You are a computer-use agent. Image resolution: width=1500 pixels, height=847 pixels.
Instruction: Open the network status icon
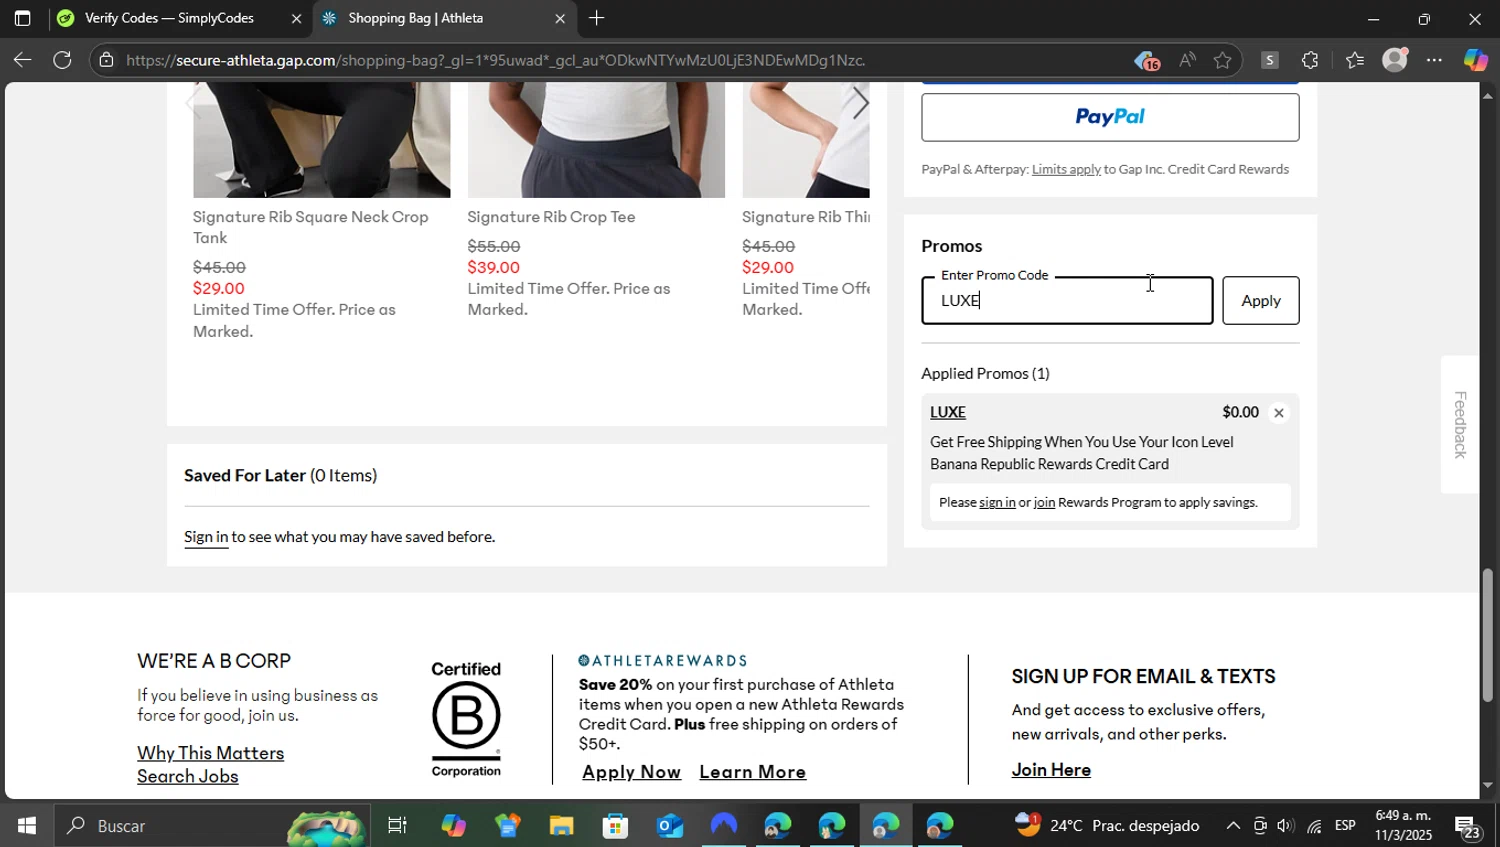(1313, 826)
